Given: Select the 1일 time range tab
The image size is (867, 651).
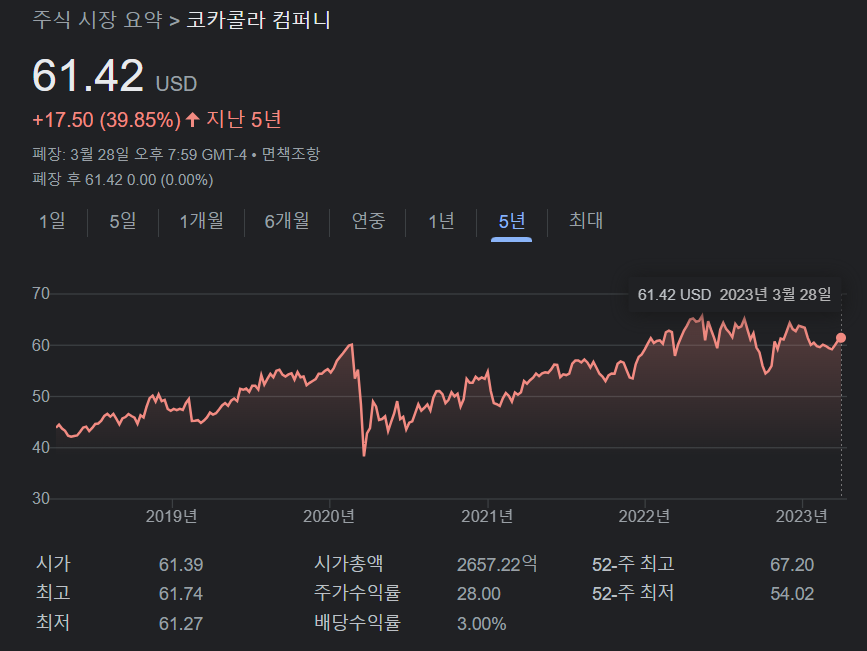Looking at the screenshot, I should coord(52,221).
